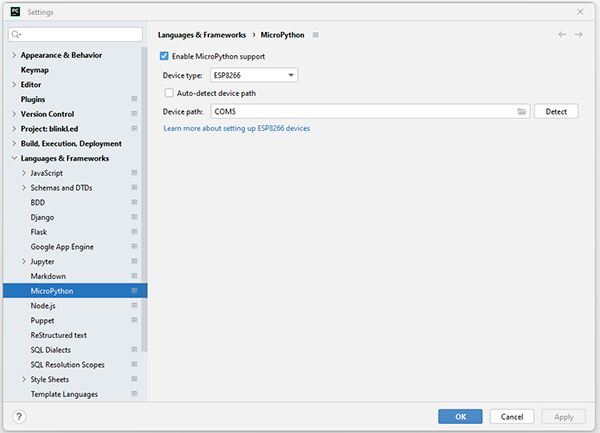Click the Detect button
This screenshot has width=600, height=433.
(x=556, y=111)
